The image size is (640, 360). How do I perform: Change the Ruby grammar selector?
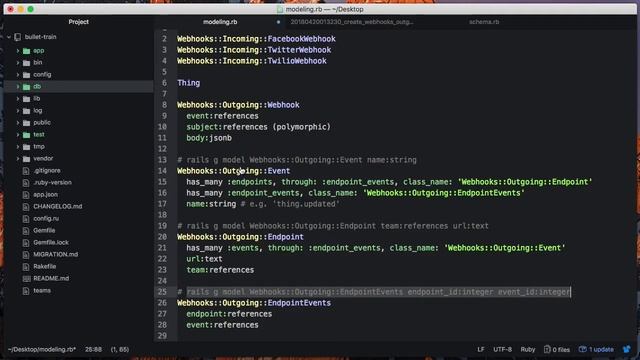[528, 350]
